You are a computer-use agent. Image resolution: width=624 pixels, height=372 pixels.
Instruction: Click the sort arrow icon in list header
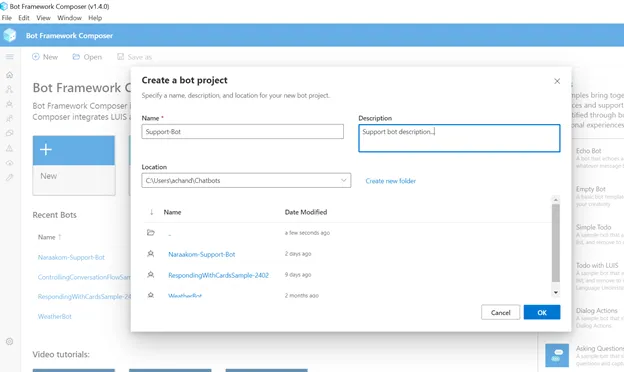click(x=151, y=212)
